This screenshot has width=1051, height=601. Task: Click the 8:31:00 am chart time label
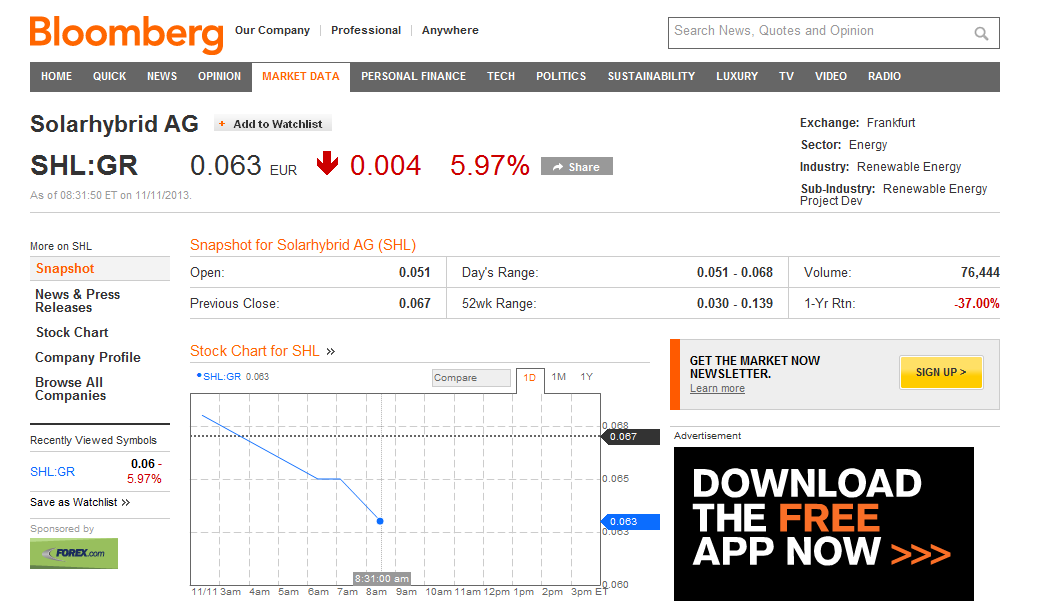381,578
